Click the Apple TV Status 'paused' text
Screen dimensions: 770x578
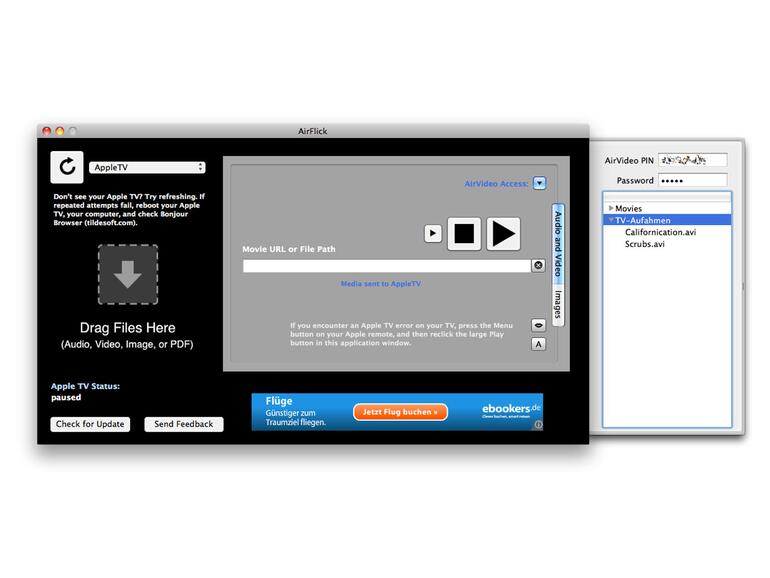coord(66,397)
